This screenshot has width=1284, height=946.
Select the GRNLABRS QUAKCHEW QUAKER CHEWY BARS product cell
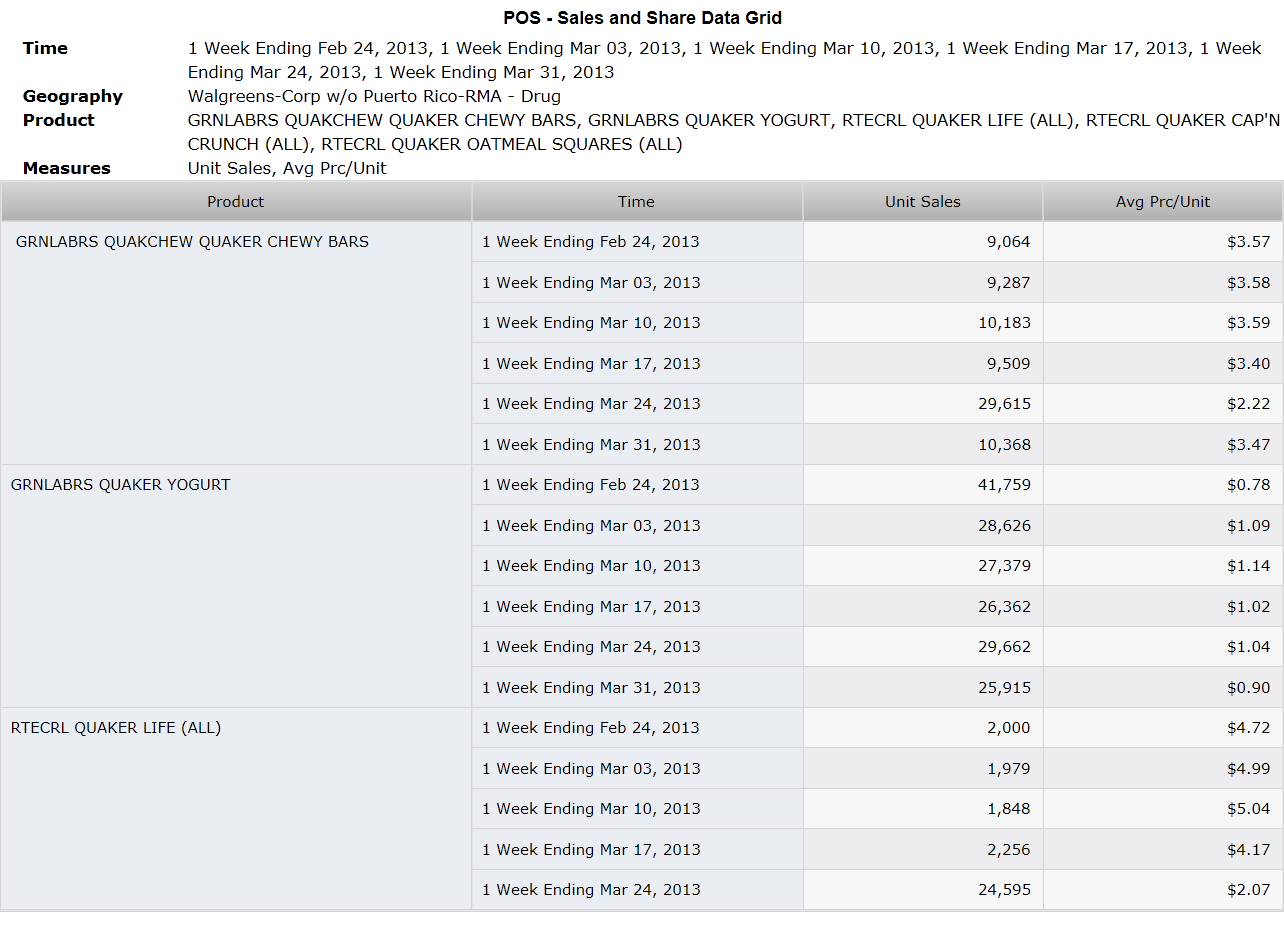point(236,343)
